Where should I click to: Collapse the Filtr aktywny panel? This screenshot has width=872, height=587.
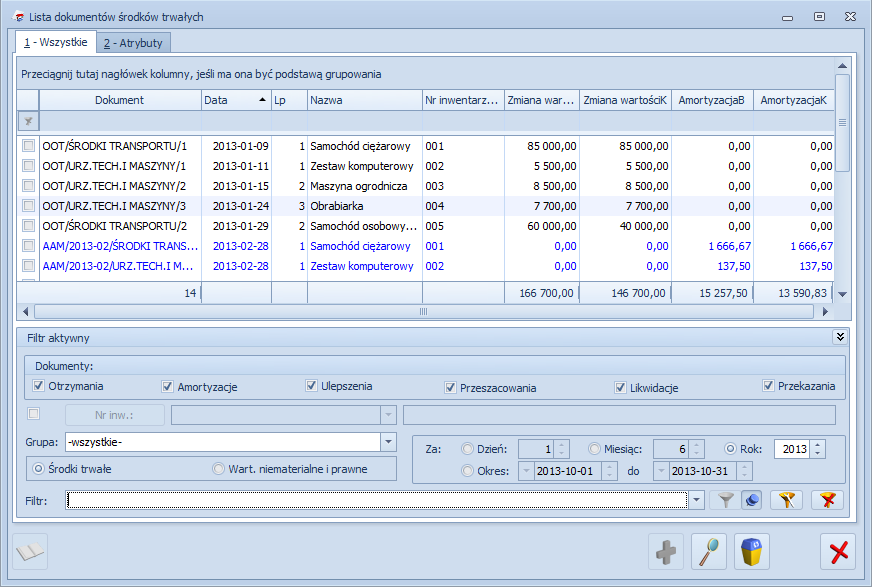[840, 337]
